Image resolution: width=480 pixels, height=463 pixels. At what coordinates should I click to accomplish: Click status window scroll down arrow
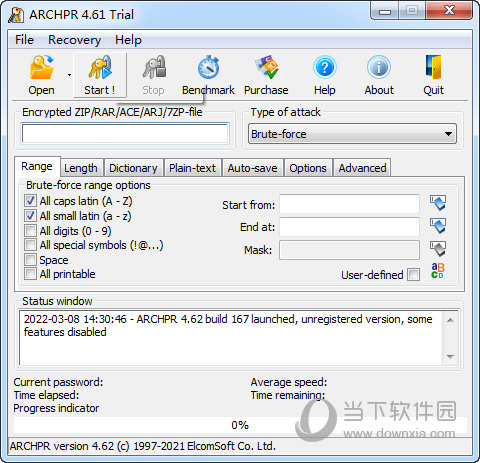(x=450, y=356)
